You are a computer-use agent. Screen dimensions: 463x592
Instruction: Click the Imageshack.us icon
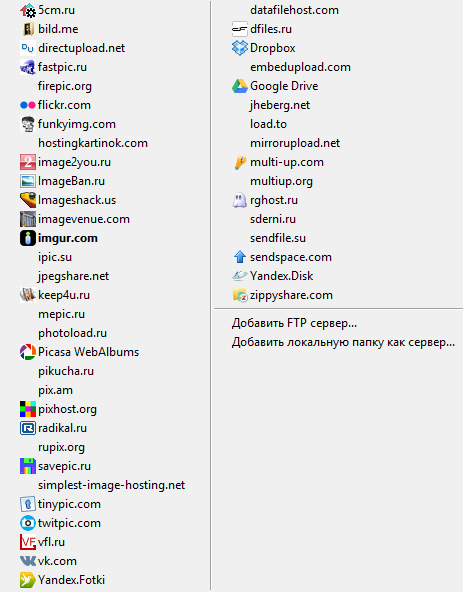point(28,200)
